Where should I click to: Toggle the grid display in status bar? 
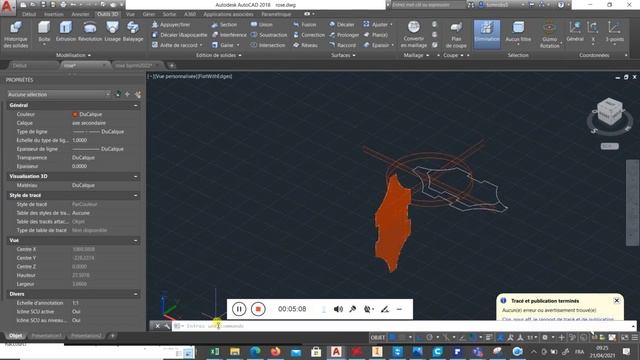393,338
